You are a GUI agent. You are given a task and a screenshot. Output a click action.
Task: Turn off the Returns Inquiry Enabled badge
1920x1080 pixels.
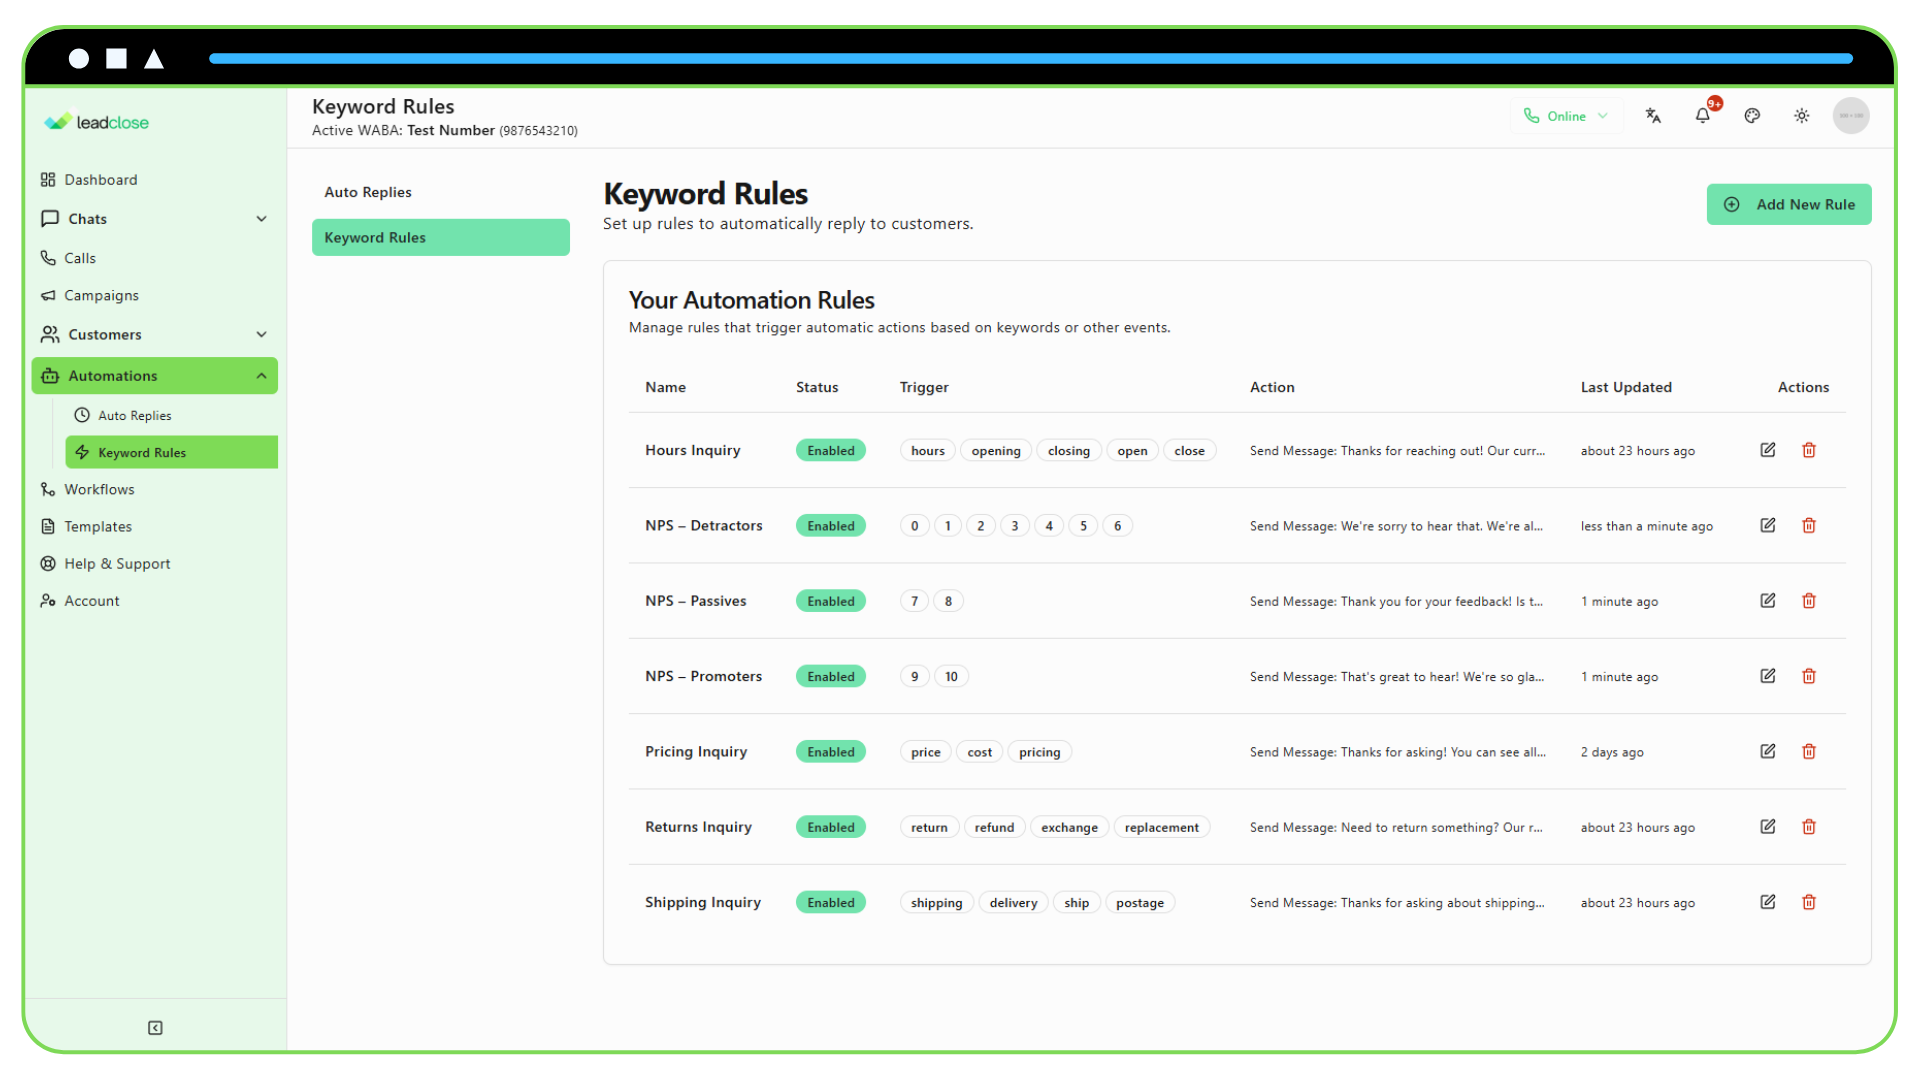[830, 827]
